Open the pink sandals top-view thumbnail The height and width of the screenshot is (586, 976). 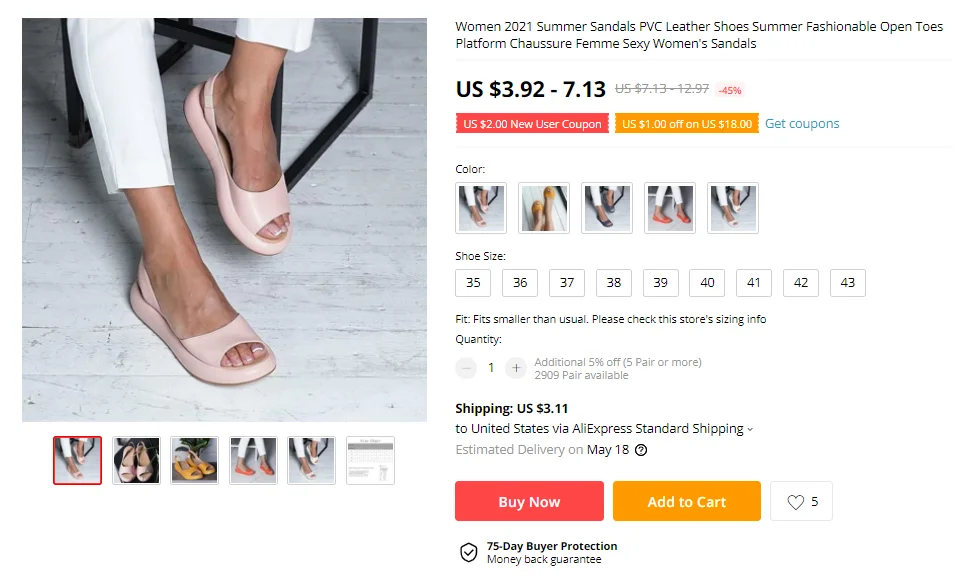coord(136,460)
